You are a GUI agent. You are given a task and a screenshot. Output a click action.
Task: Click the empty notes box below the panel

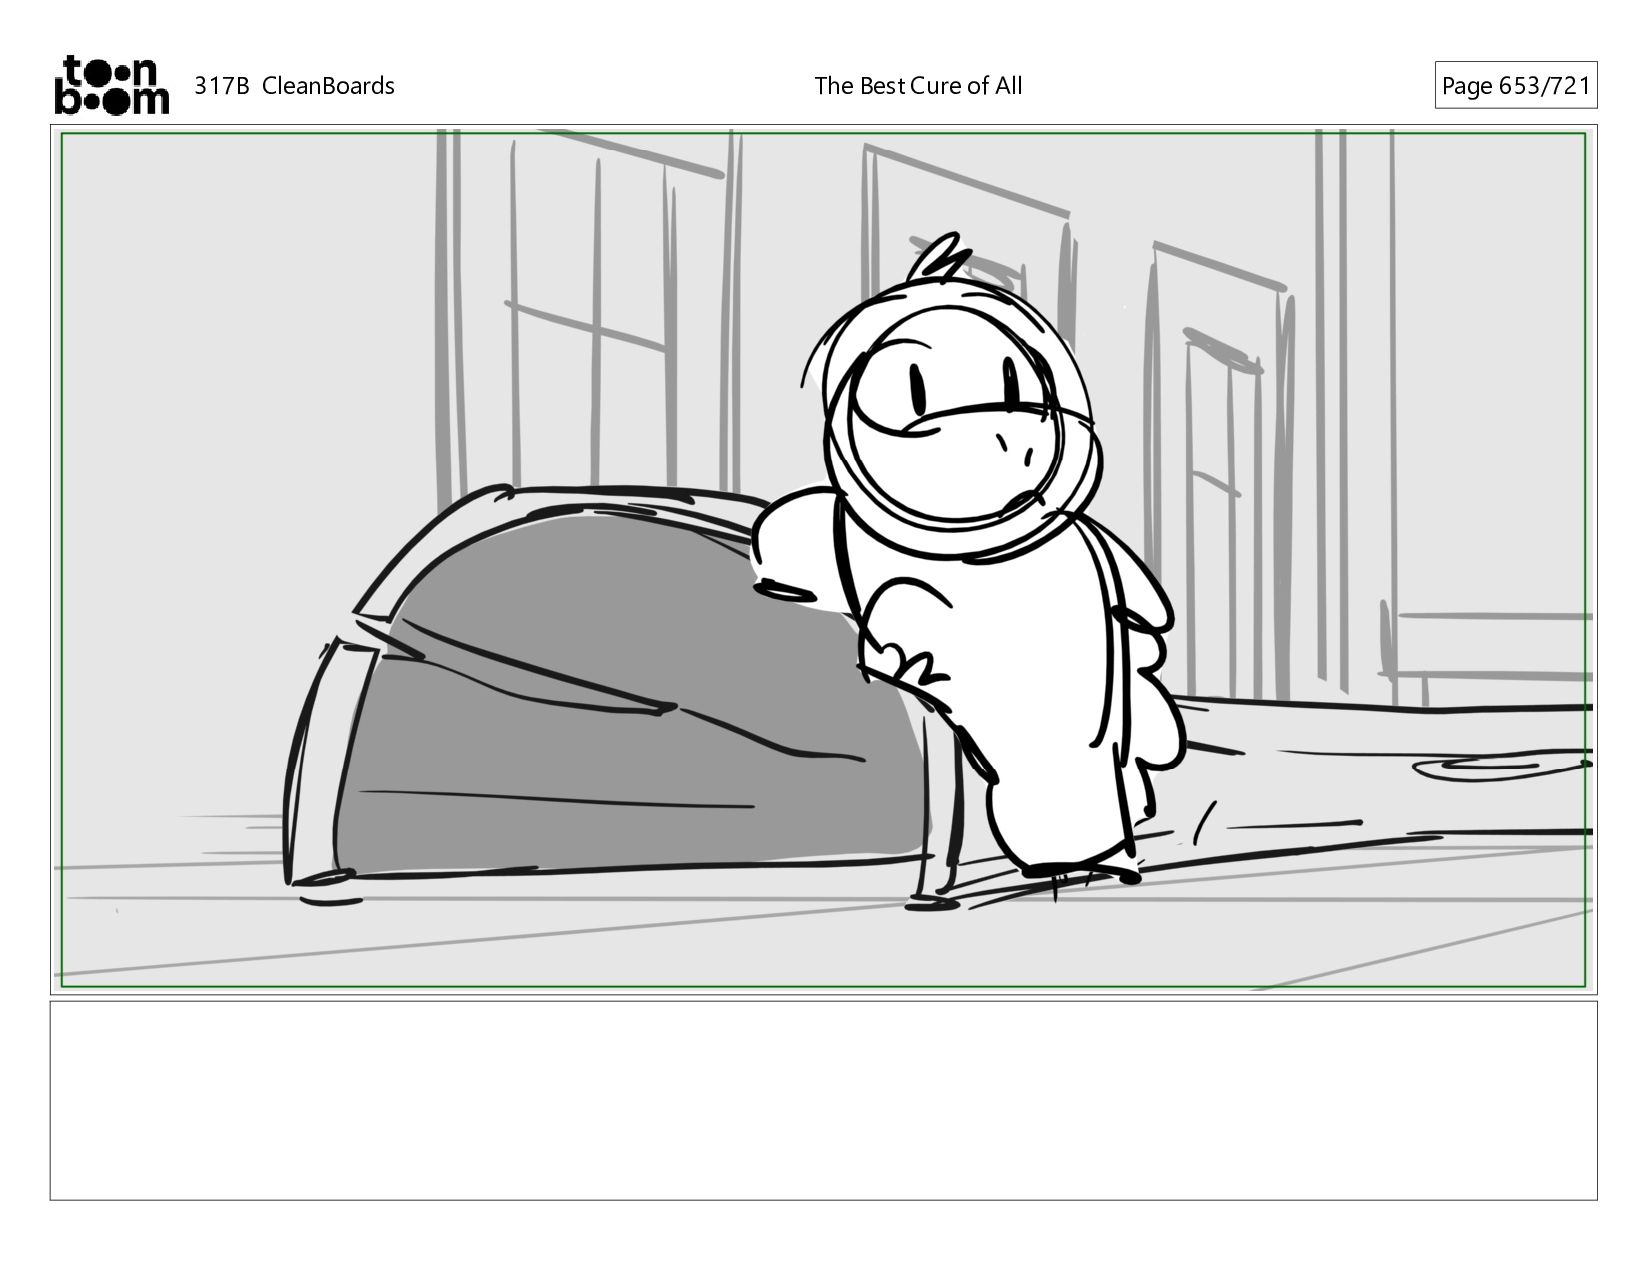(824, 1100)
